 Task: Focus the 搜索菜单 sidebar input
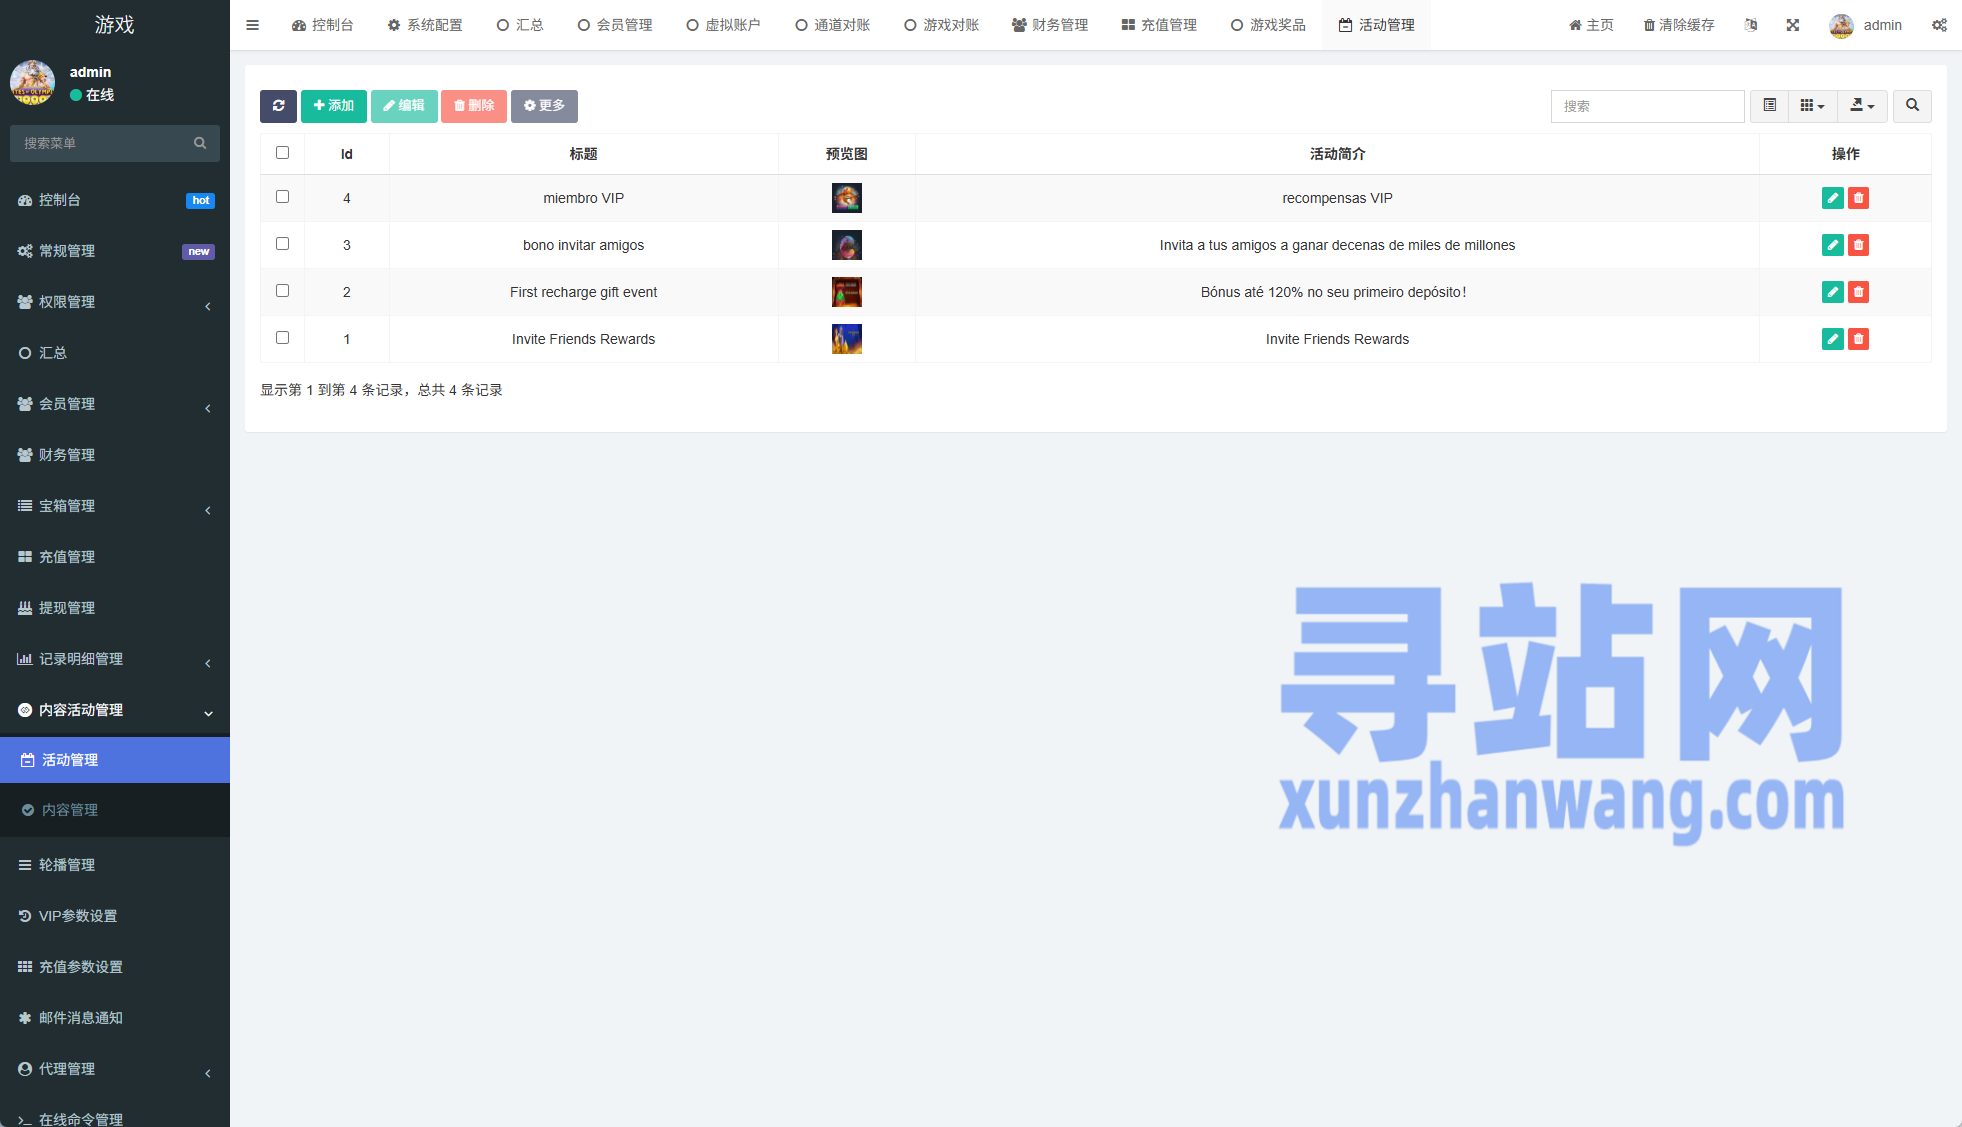(103, 143)
